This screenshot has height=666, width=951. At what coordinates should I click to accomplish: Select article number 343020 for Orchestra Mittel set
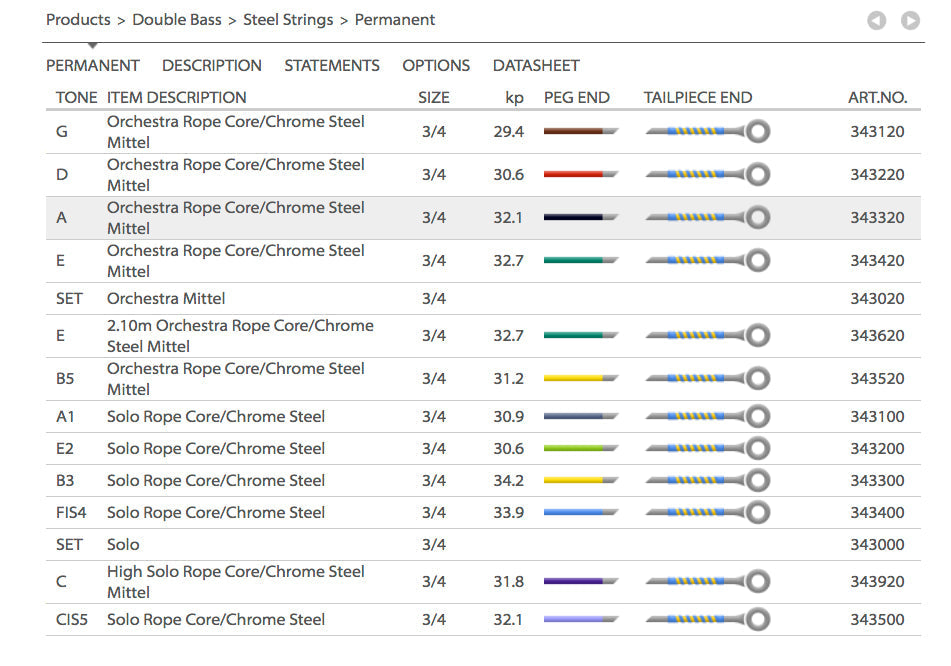click(880, 298)
